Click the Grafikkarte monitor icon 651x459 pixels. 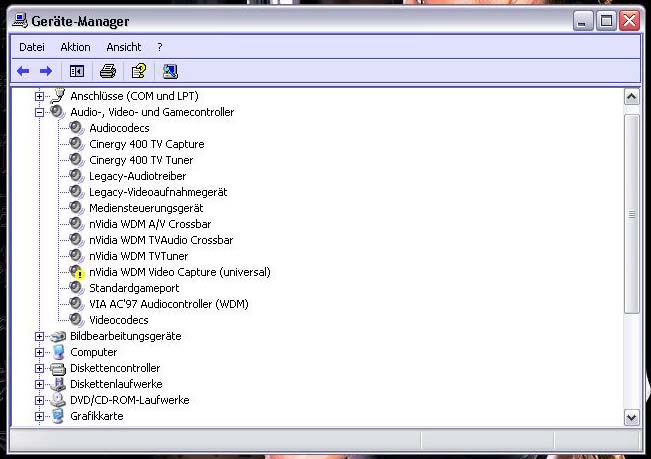58,416
